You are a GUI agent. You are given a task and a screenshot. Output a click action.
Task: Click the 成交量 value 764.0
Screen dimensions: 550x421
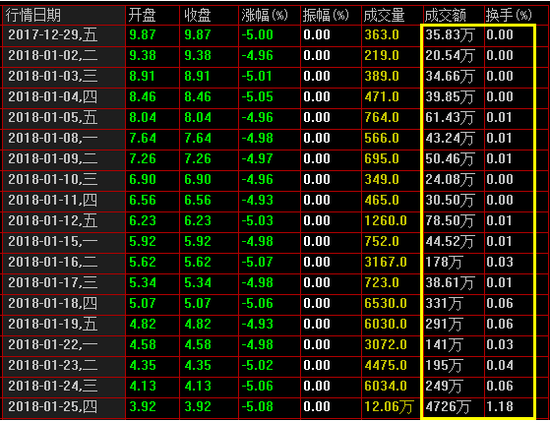[x=382, y=118]
